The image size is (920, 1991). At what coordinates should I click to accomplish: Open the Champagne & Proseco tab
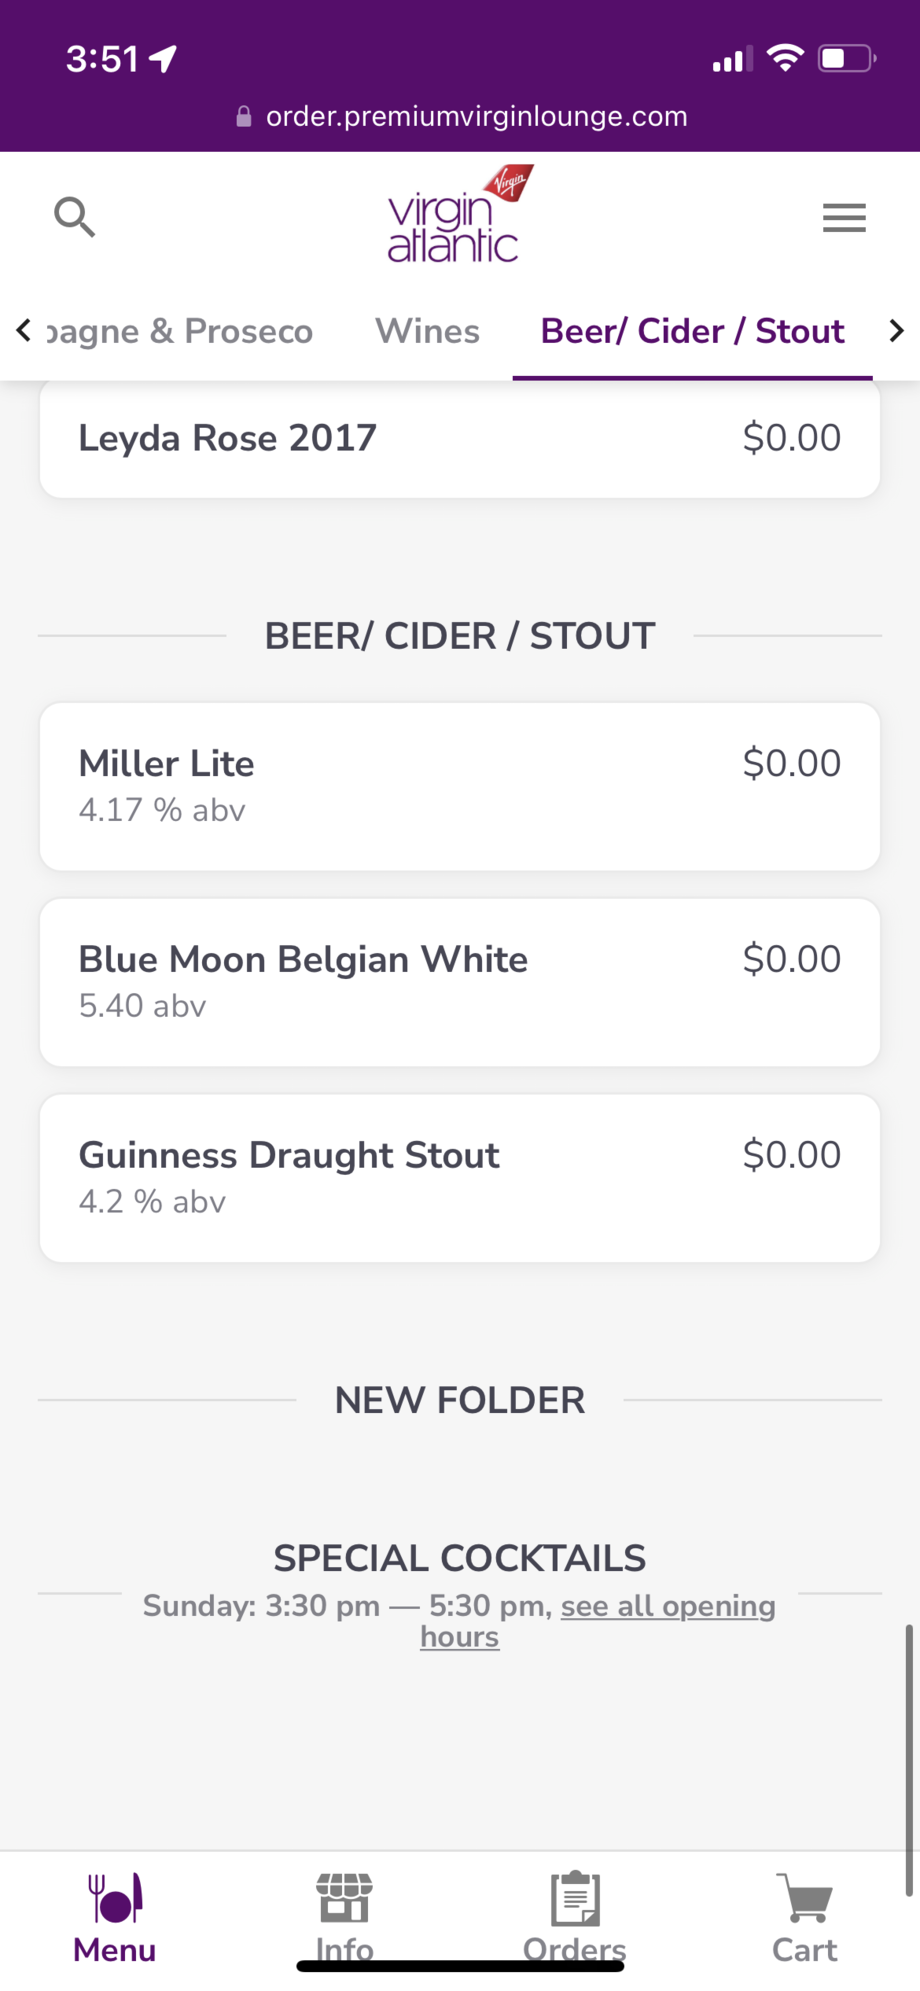180,331
